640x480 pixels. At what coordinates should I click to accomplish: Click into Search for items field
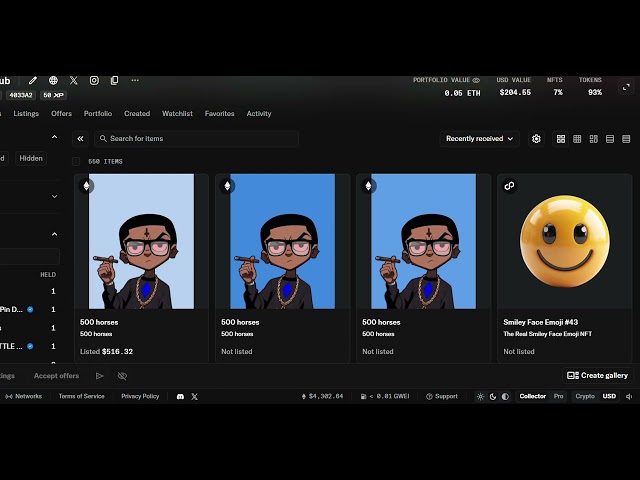point(196,139)
